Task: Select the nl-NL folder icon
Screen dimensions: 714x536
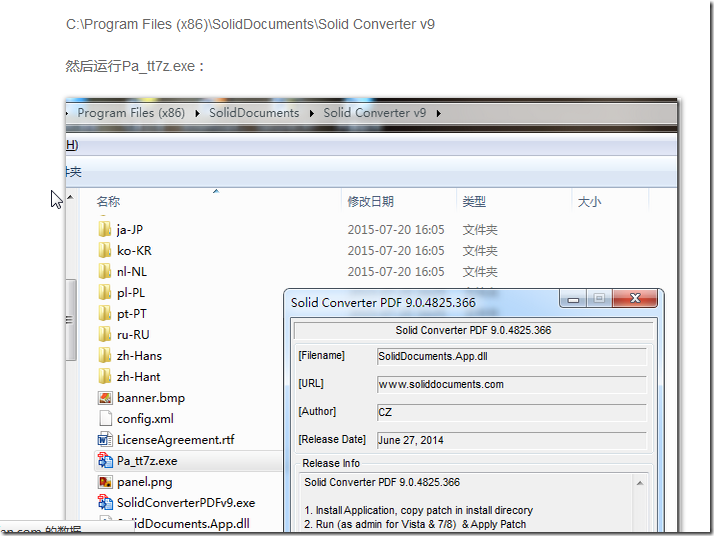Action: point(105,271)
